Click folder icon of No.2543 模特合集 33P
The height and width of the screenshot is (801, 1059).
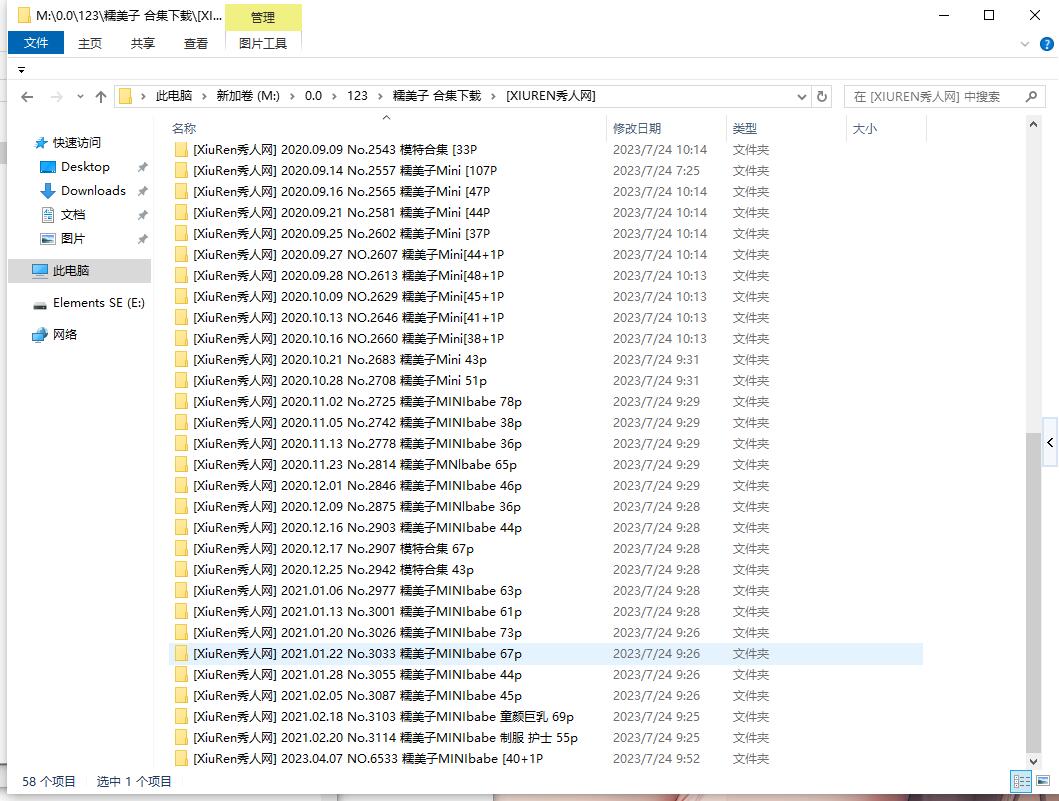(181, 150)
